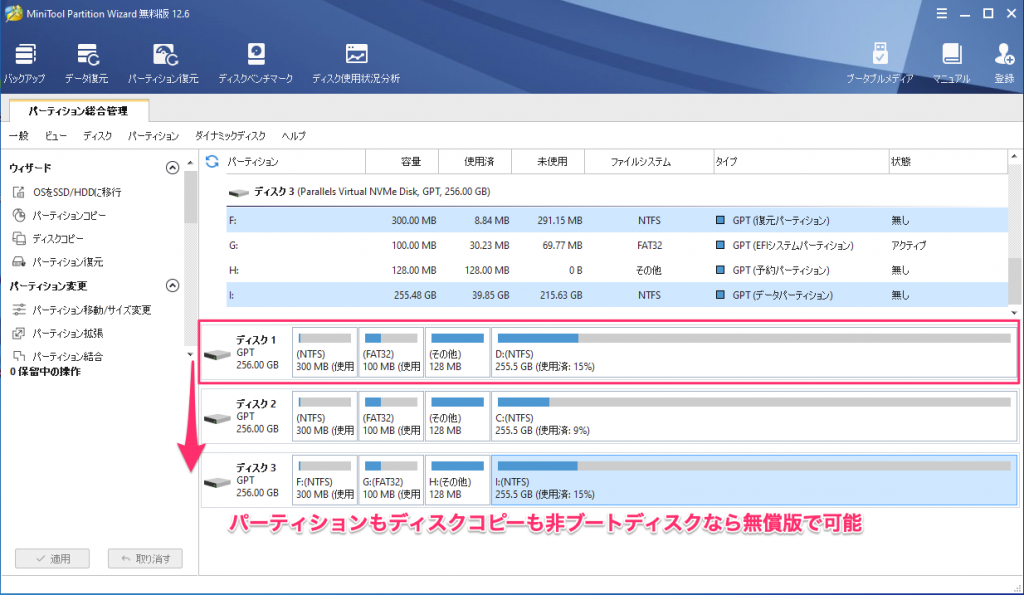
Task: Sort by タイプ column header
Action: click(x=801, y=161)
